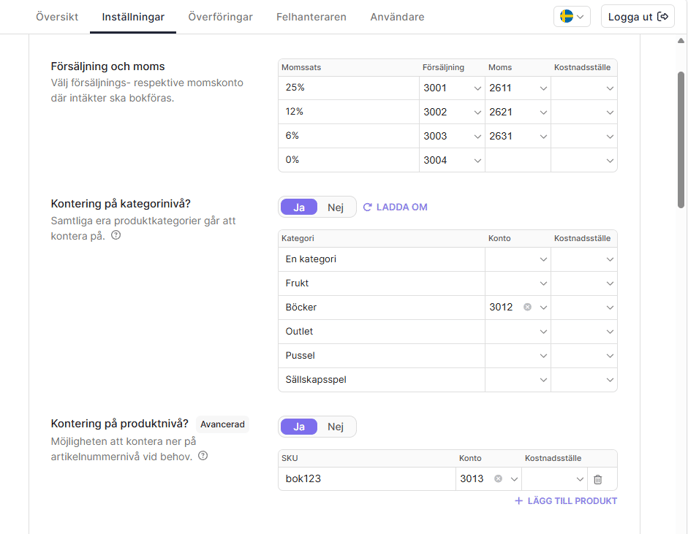
Task: Expand the Konto dropdown for Frukt
Action: (x=518, y=283)
